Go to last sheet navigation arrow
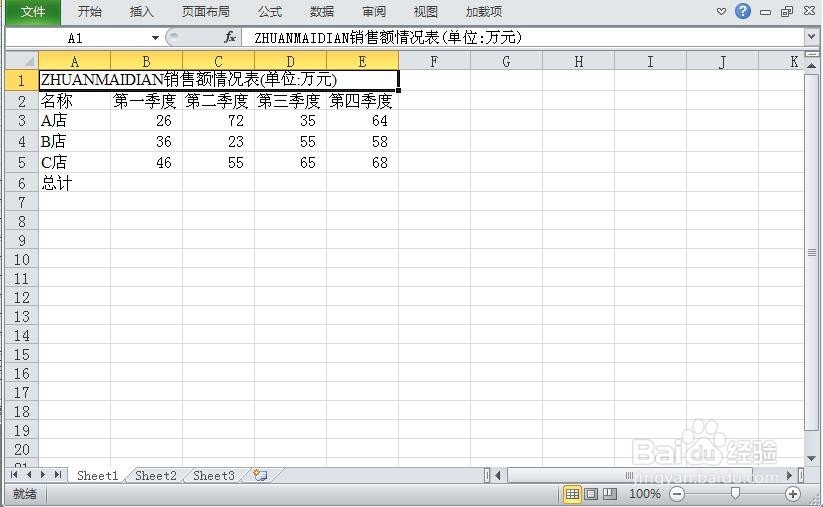 click(x=58, y=475)
